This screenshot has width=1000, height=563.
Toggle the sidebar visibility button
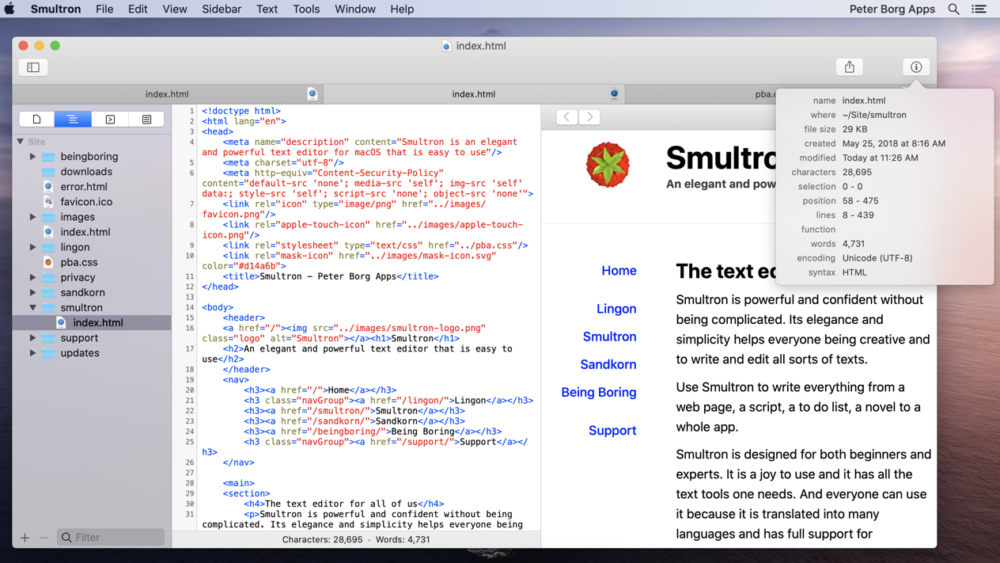33,67
